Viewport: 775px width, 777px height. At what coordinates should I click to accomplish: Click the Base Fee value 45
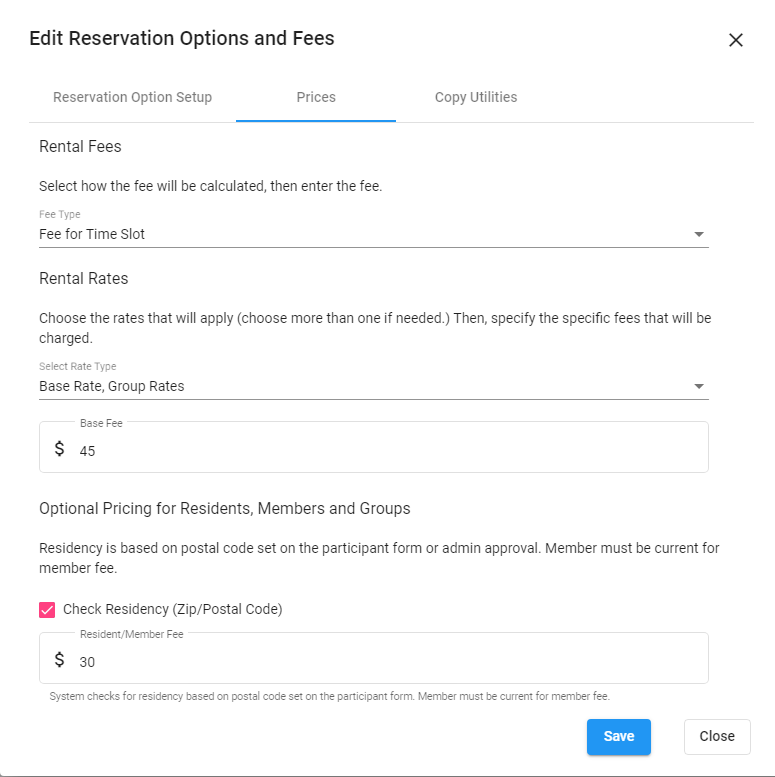[88, 451]
